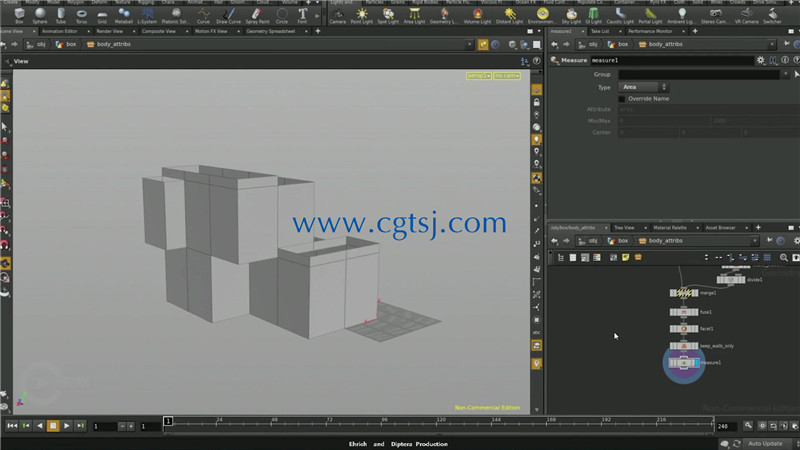800x450 pixels.
Task: Open the persp1 viewport menu
Action: pos(479,76)
